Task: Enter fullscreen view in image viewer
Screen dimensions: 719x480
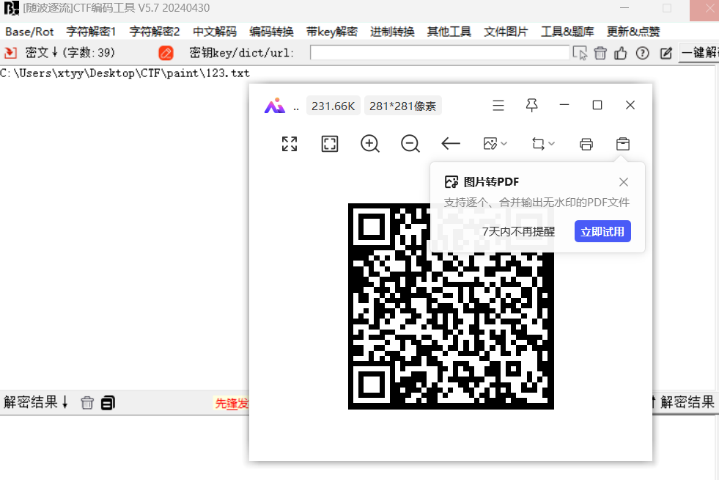Action: (x=289, y=143)
